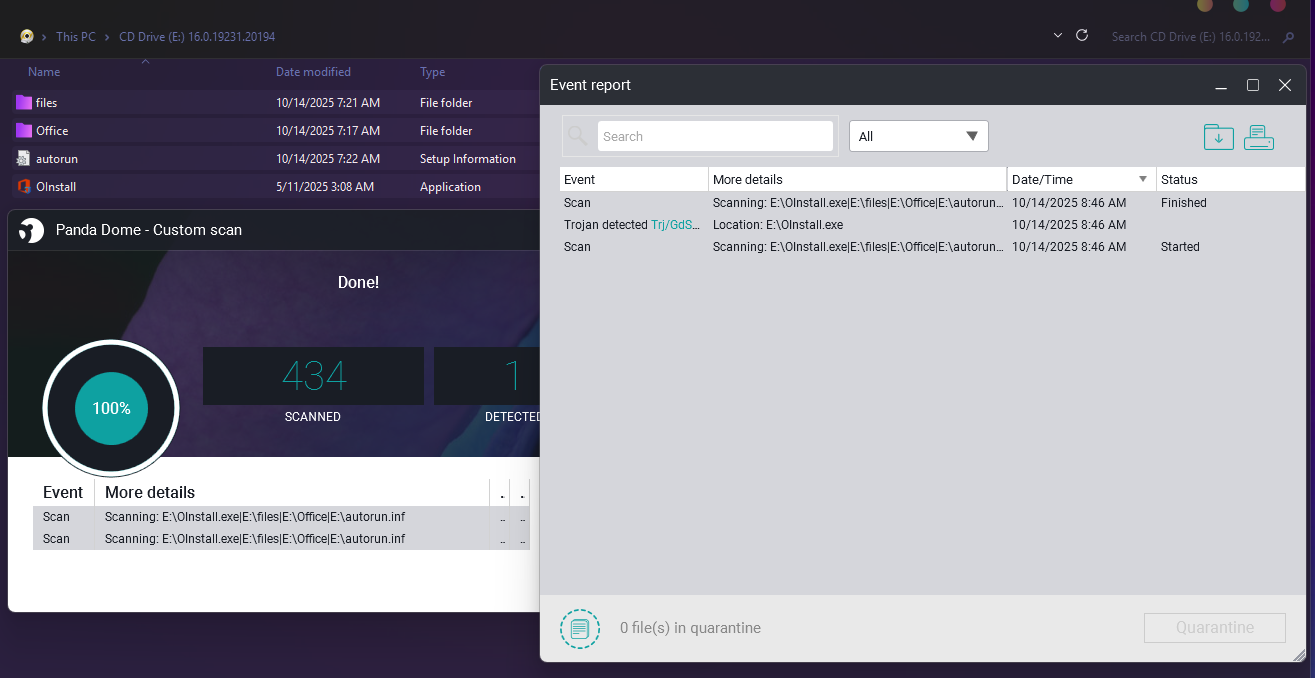Expand chevron before This PC breadcrumb

[x=44, y=37]
